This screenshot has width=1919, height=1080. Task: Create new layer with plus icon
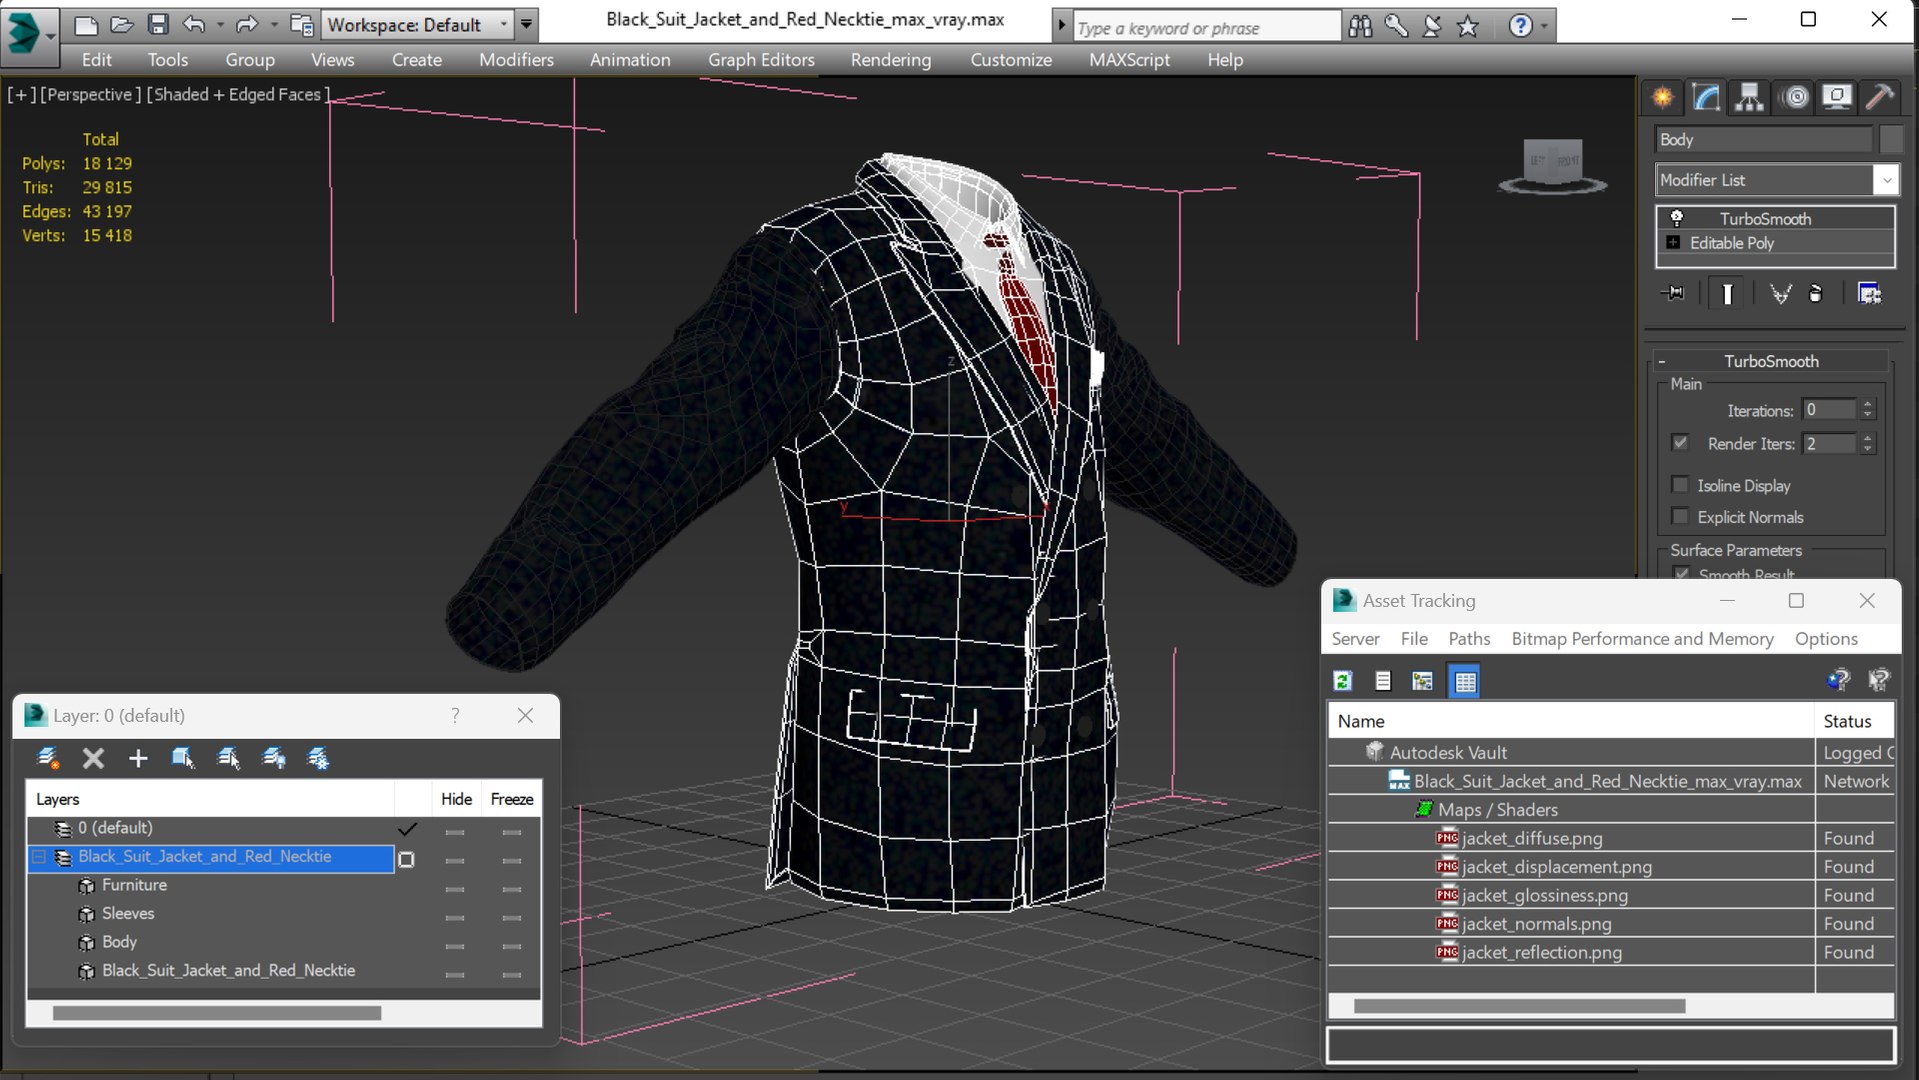pos(138,758)
